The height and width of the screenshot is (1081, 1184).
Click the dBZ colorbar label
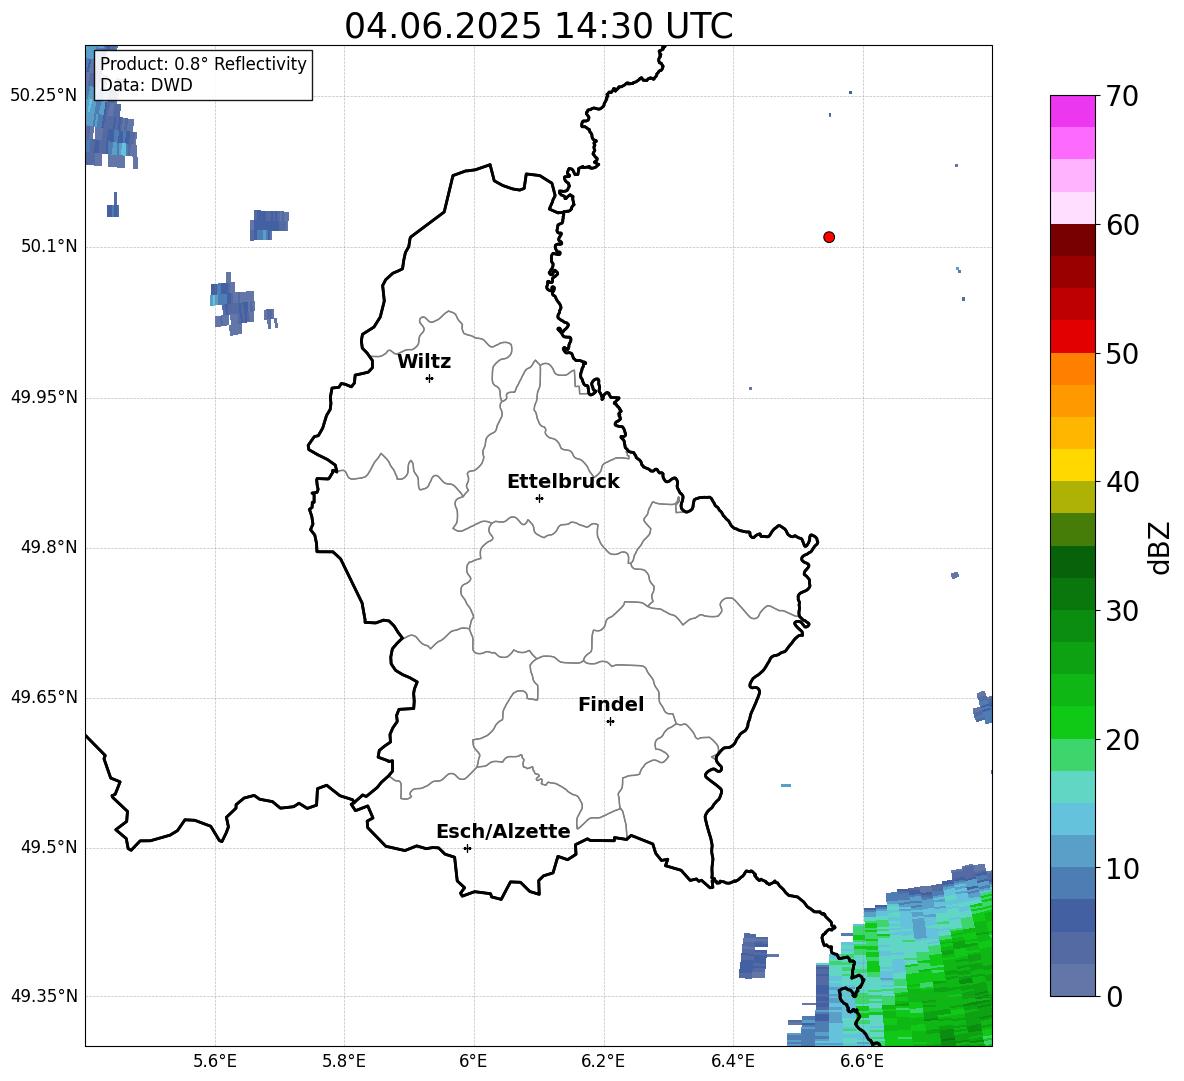point(1159,547)
